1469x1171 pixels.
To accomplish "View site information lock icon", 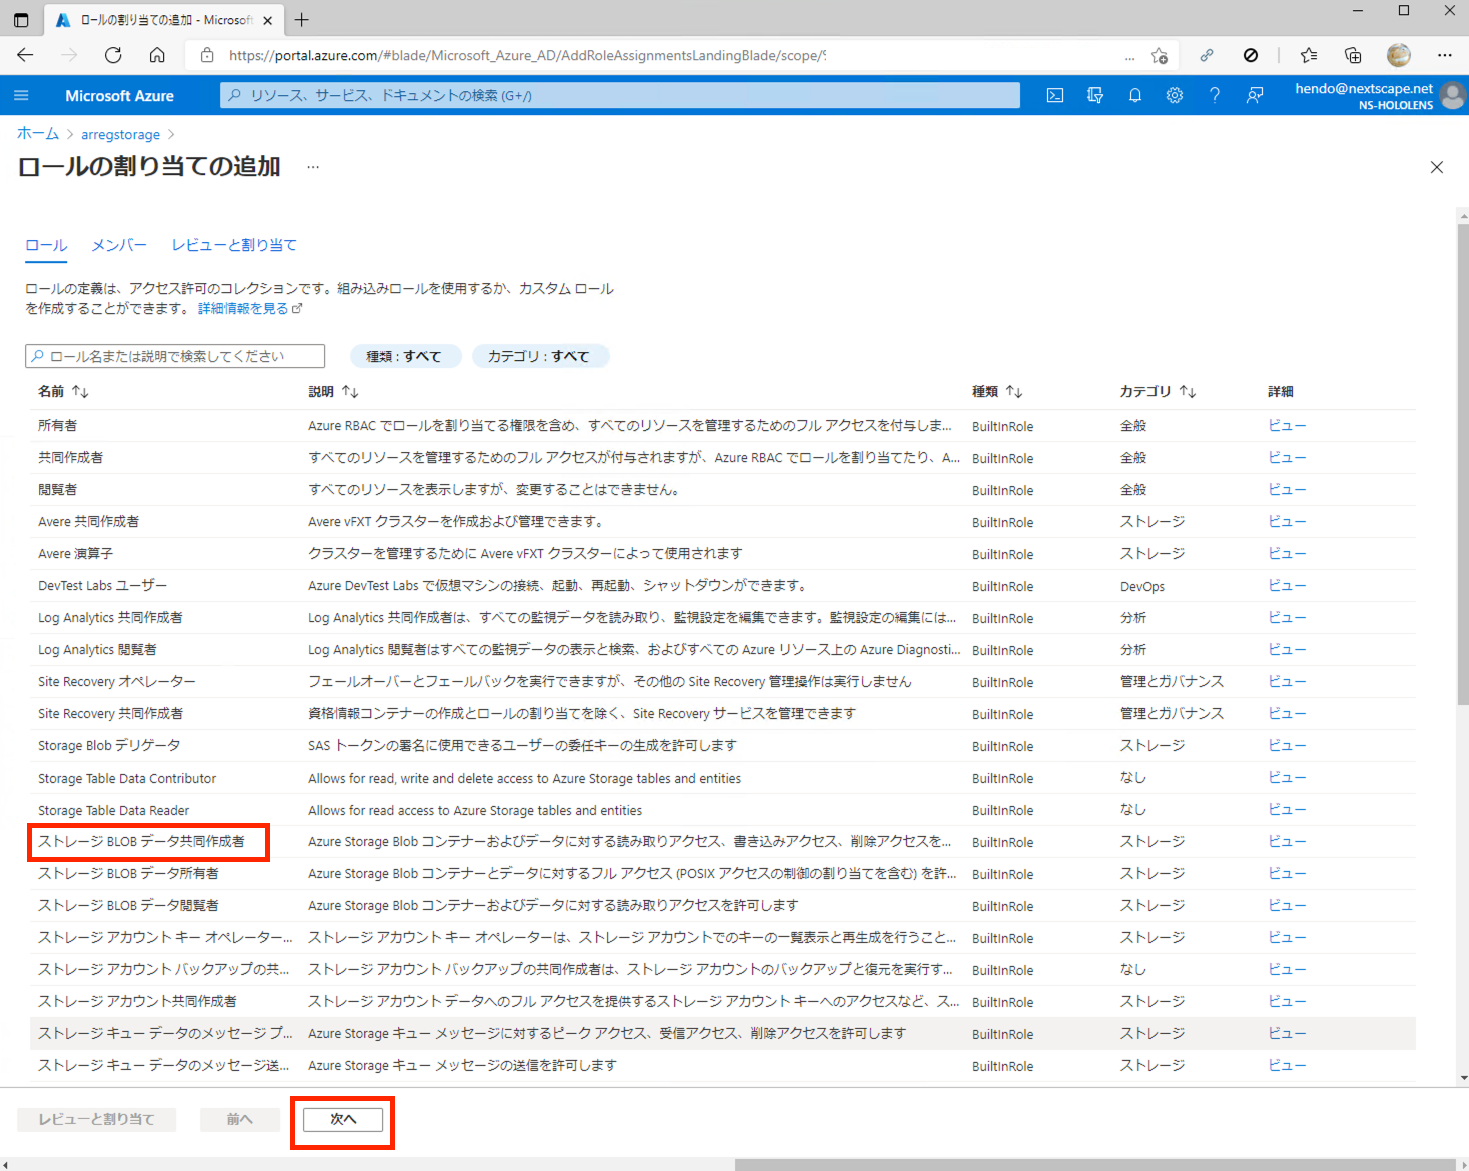I will pyautogui.click(x=207, y=55).
